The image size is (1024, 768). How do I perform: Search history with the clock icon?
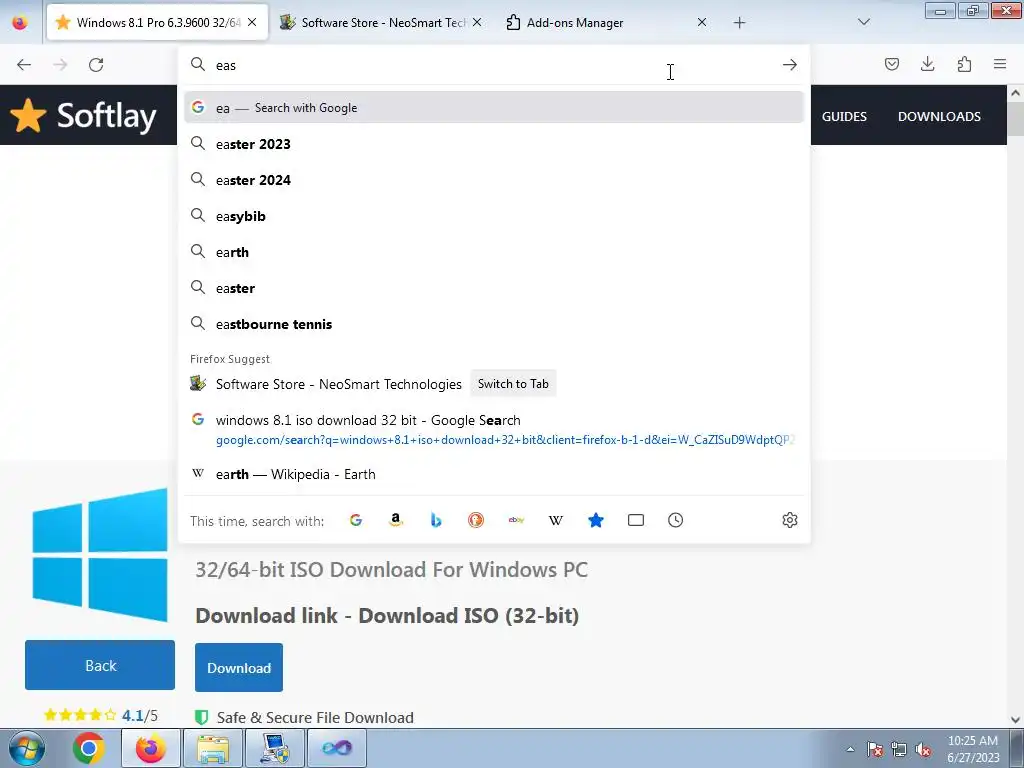click(x=675, y=520)
